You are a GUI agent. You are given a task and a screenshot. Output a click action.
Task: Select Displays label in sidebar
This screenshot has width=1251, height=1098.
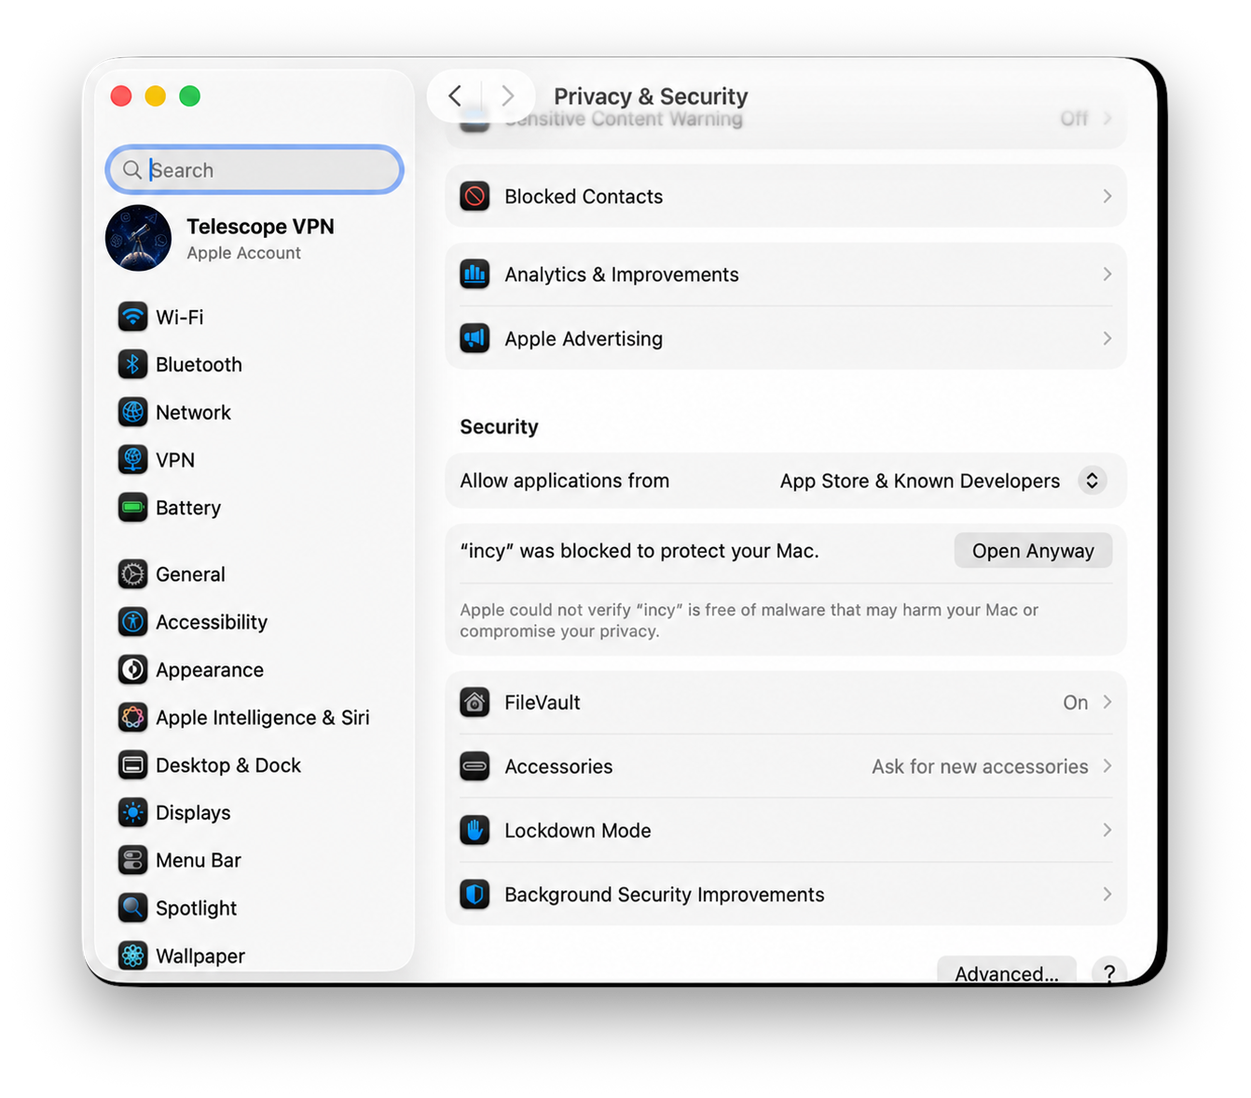[x=193, y=813]
